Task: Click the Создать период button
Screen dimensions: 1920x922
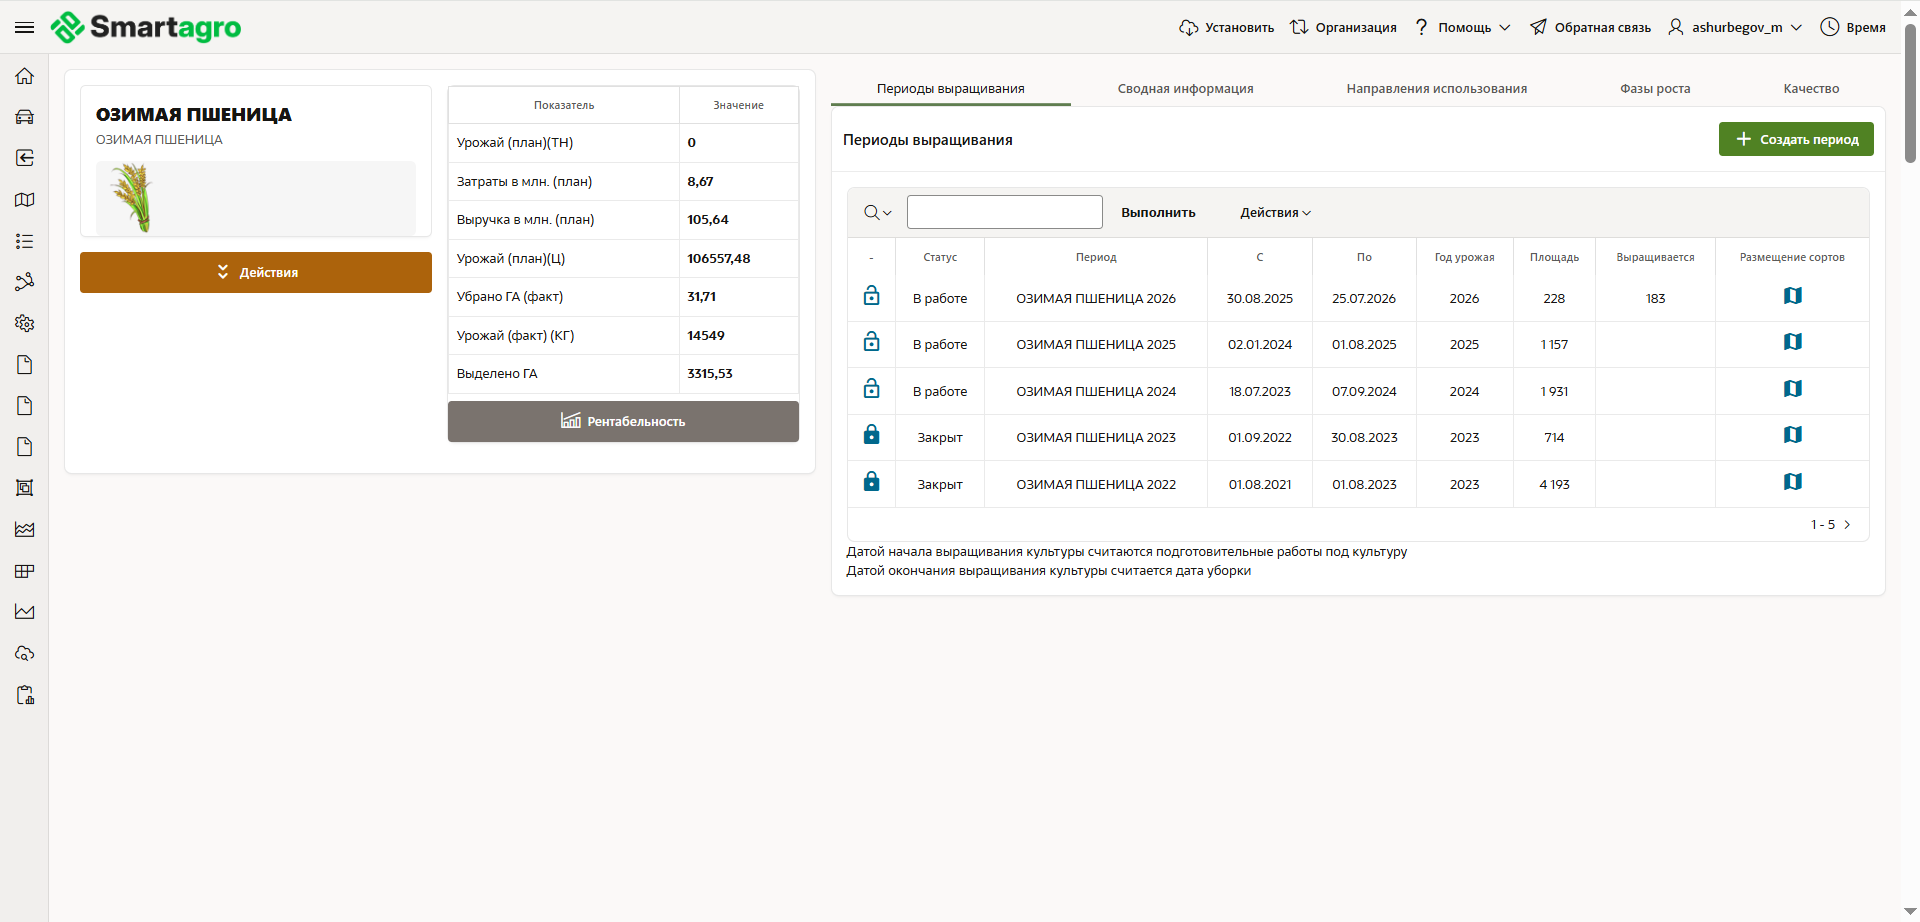Action: coord(1796,139)
